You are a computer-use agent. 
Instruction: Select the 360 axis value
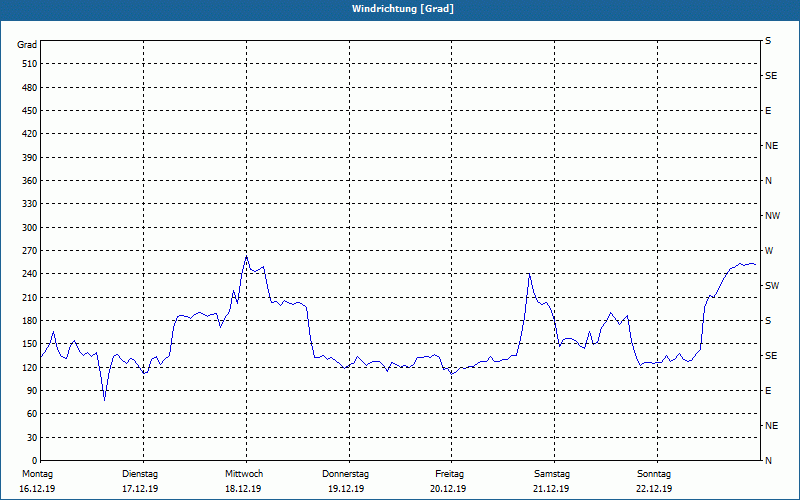click(x=30, y=181)
